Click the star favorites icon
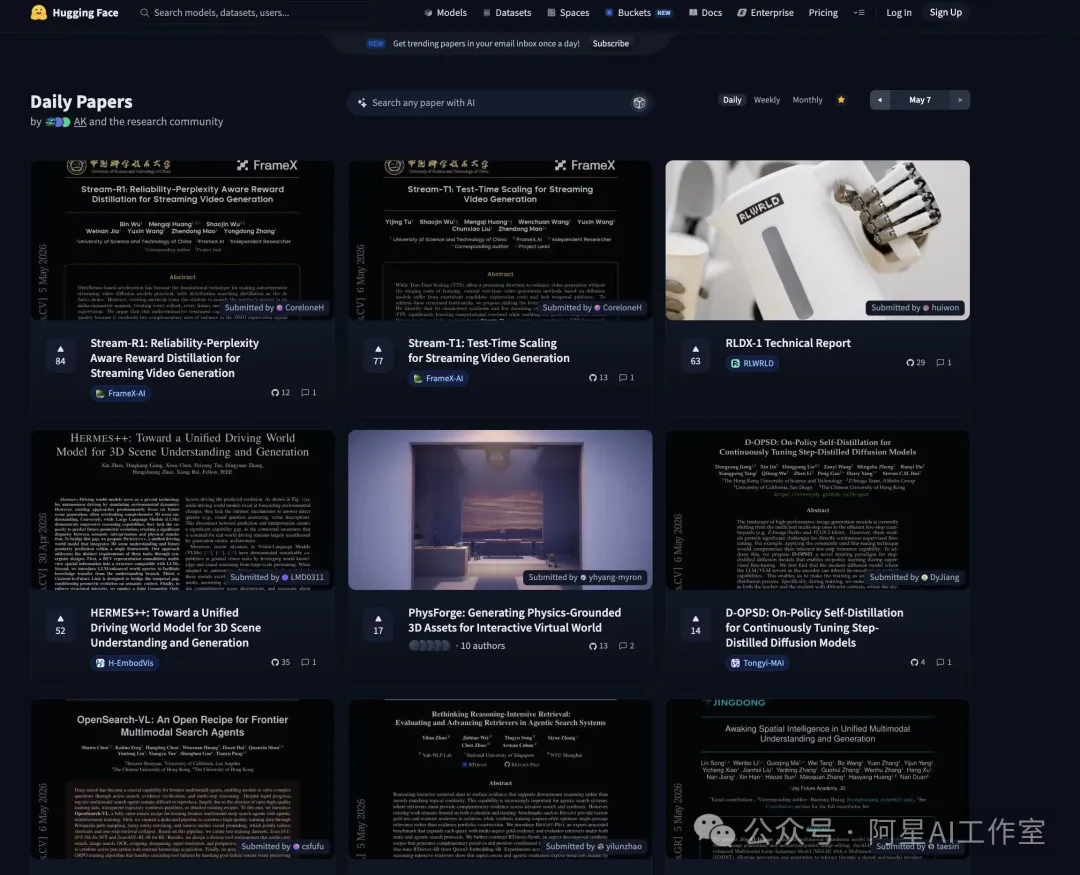 (841, 100)
